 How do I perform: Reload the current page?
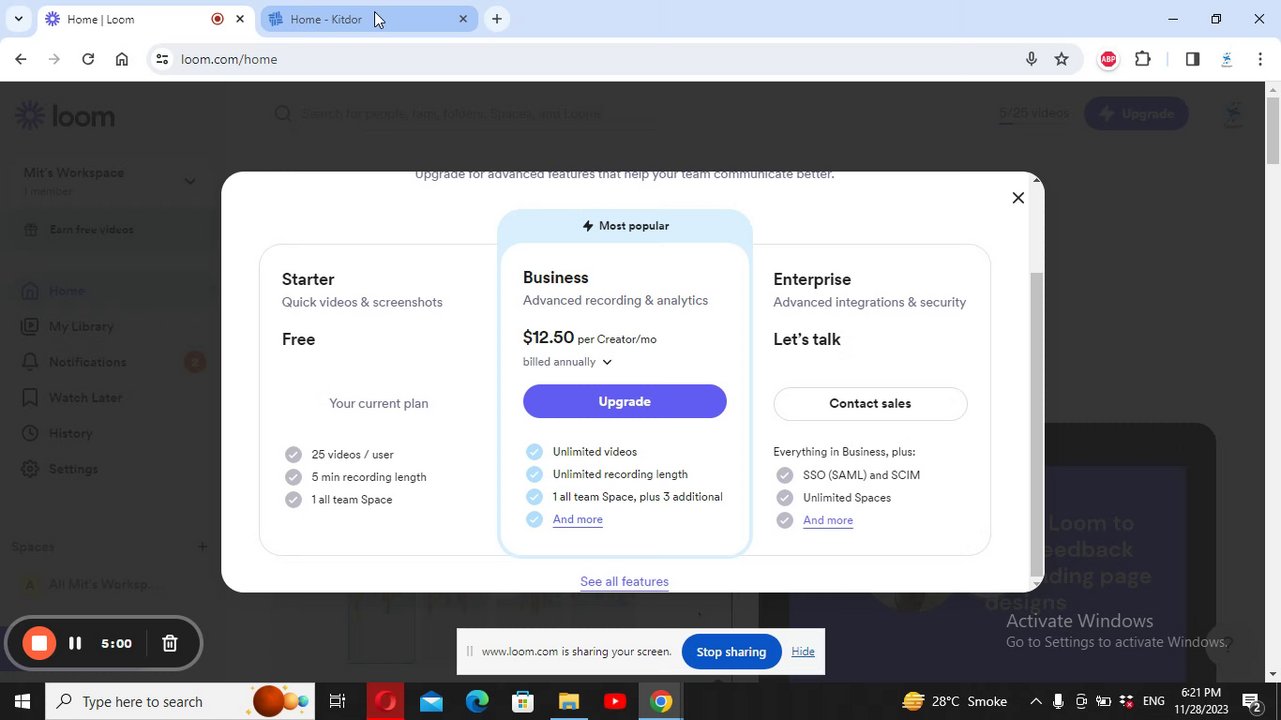click(x=88, y=59)
